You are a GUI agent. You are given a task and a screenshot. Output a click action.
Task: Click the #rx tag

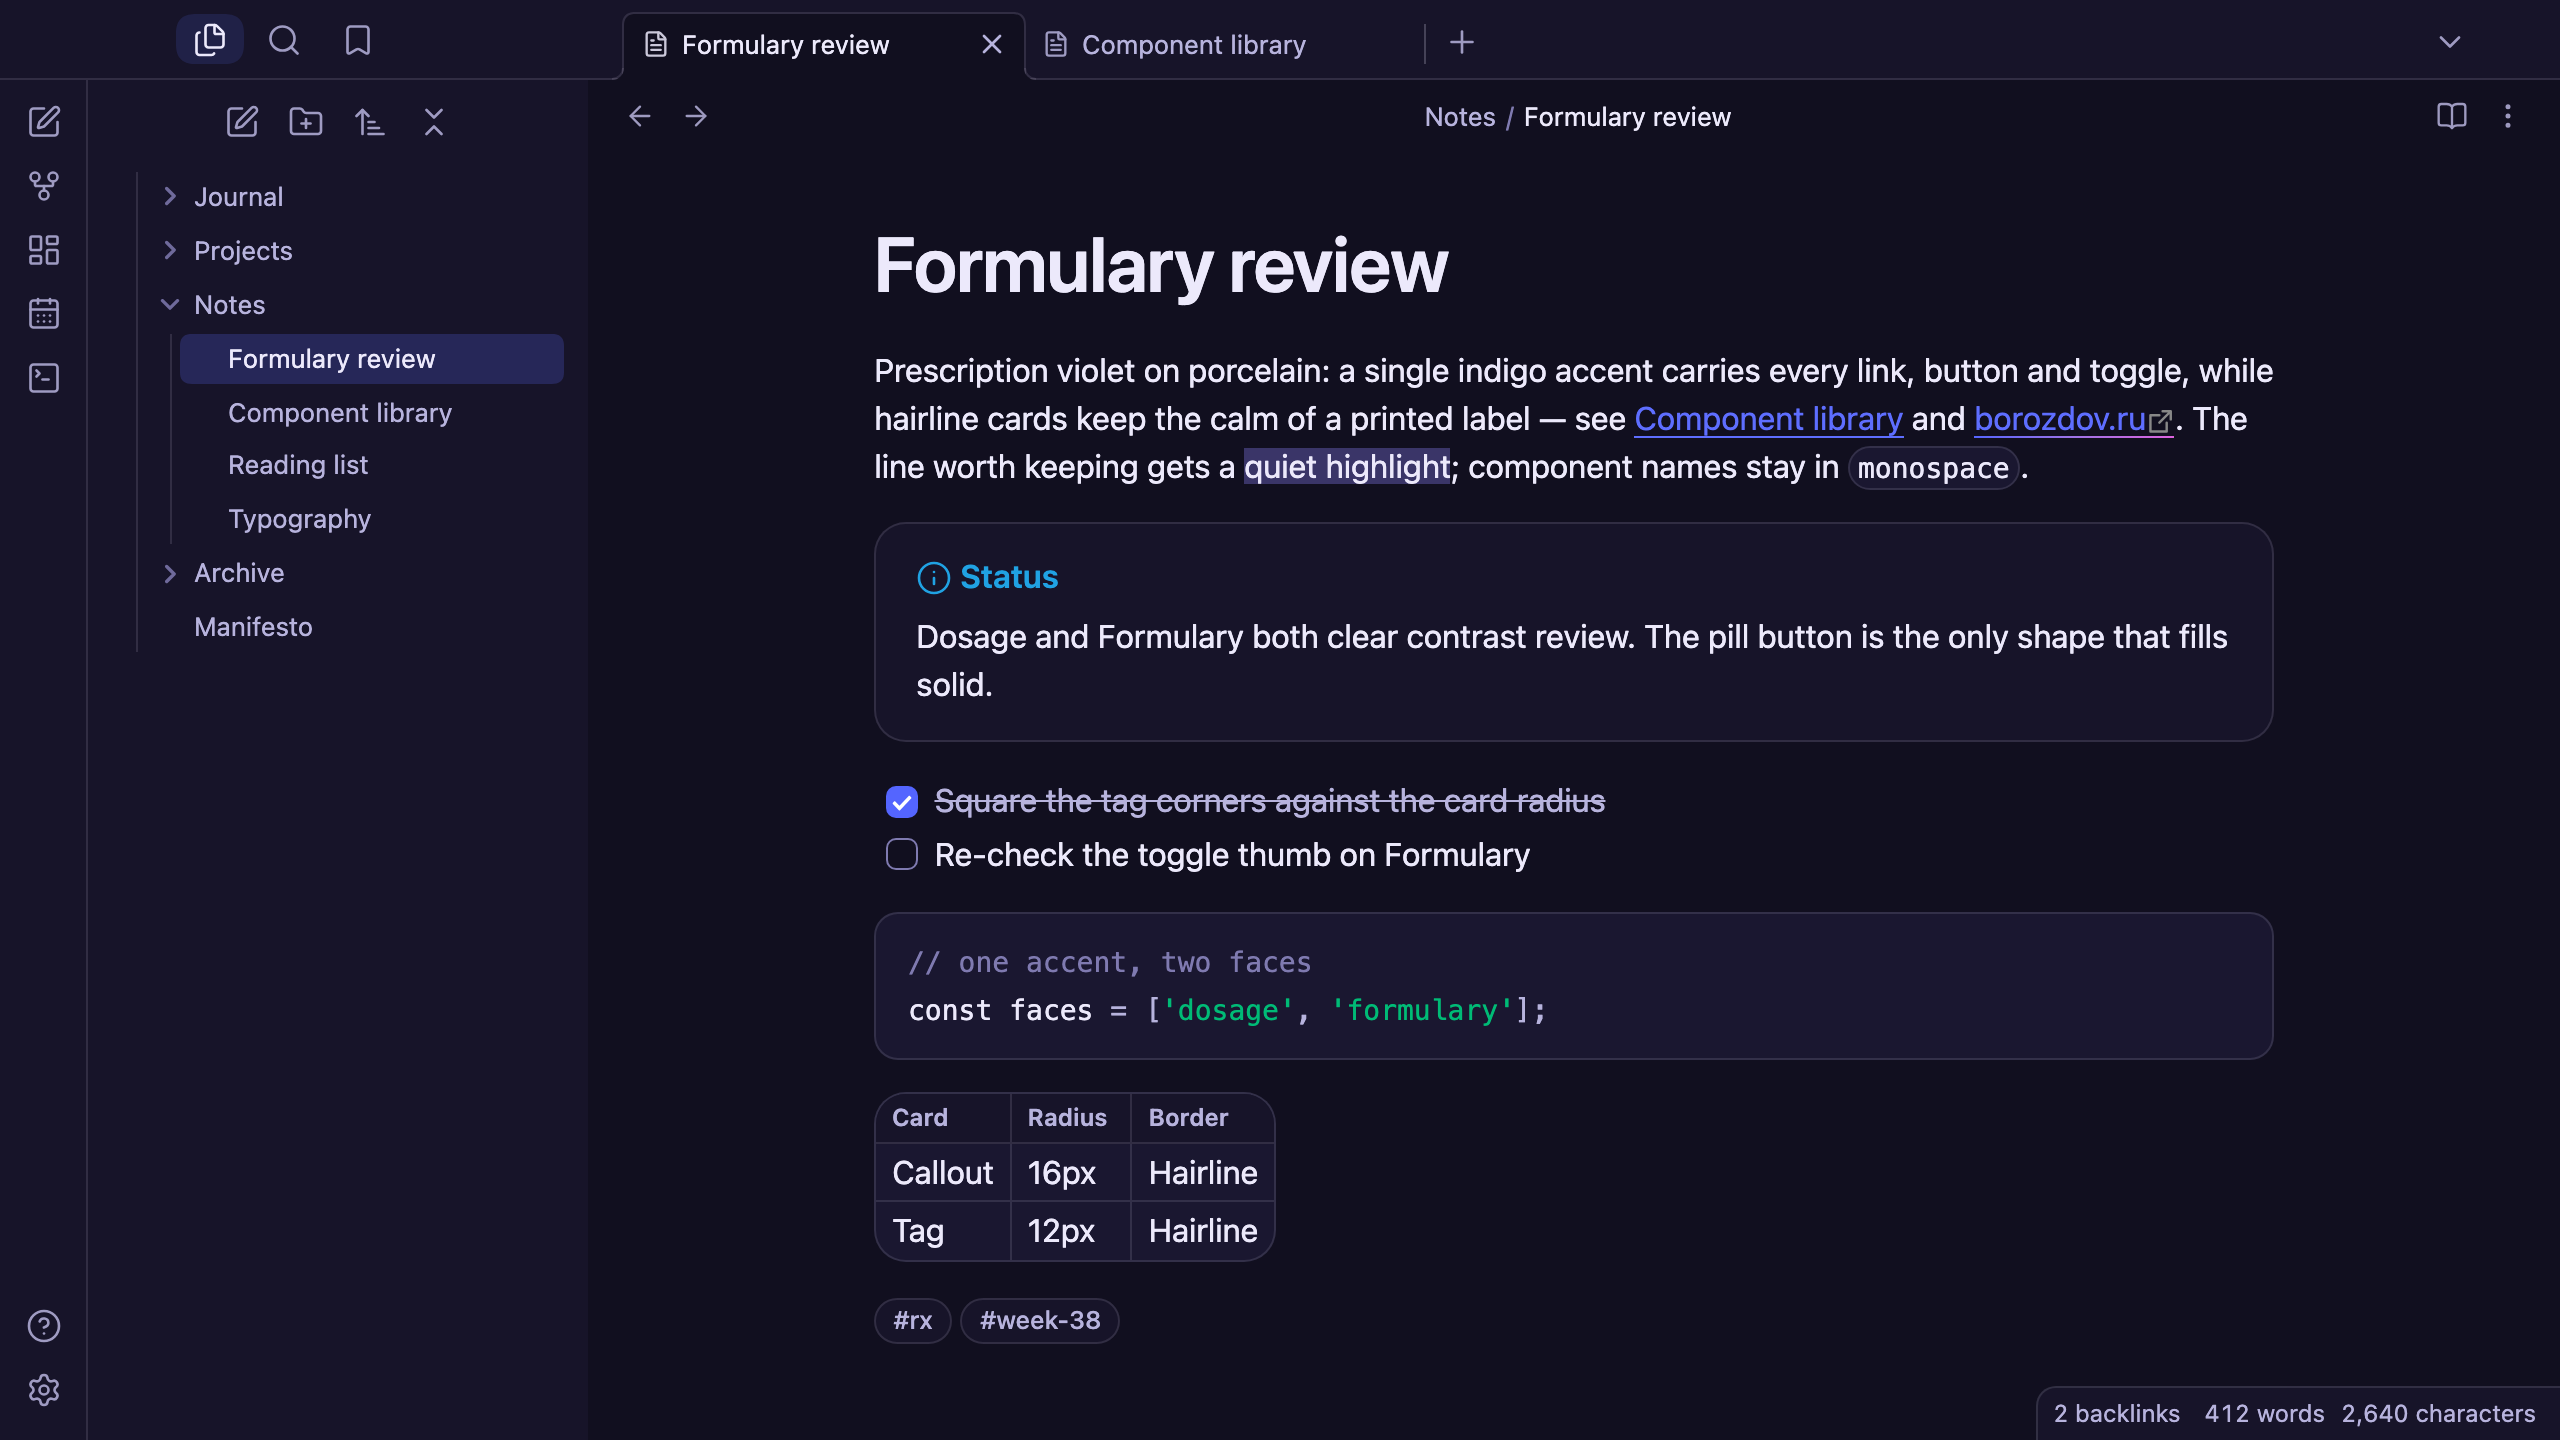click(x=913, y=1321)
